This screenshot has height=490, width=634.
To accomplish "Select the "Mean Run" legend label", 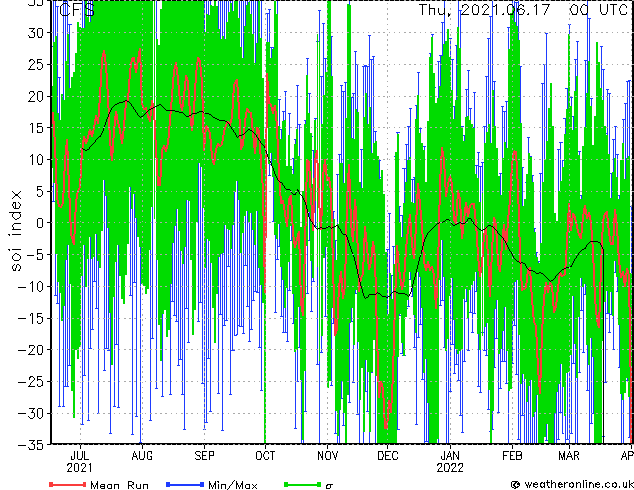I will (119, 485).
